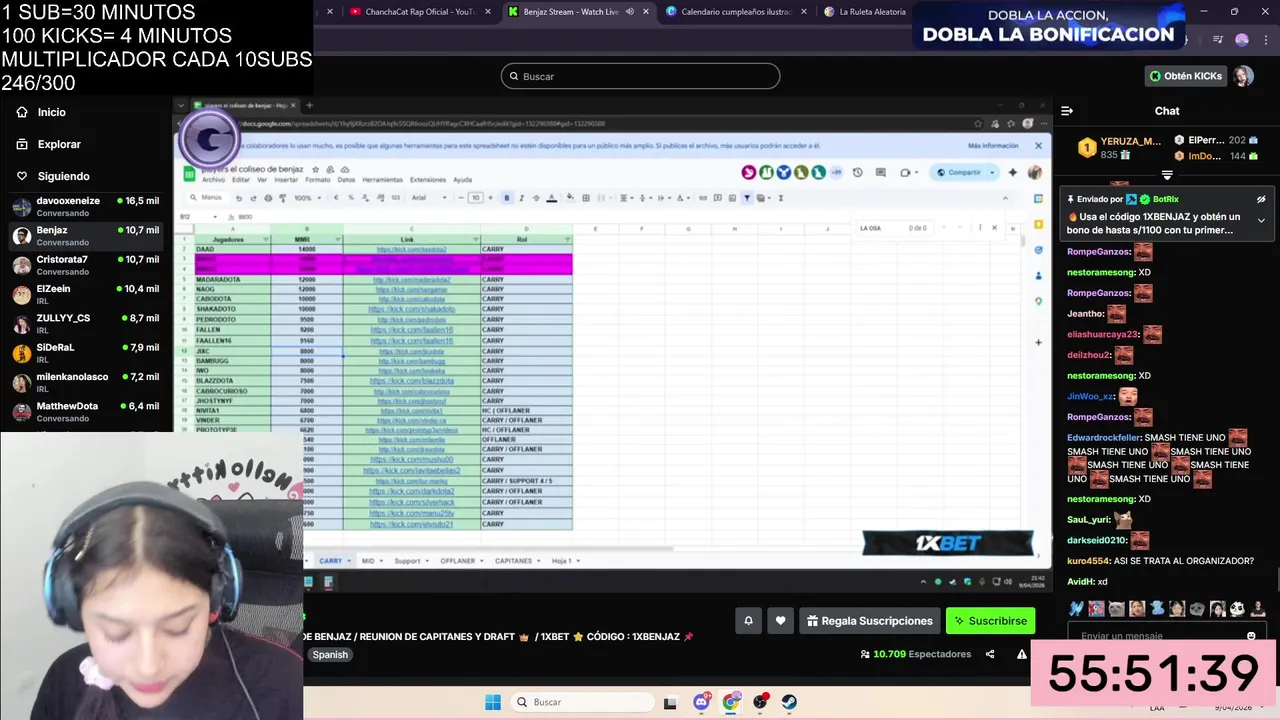The width and height of the screenshot is (1280, 720).
Task: Open davooxeneize channel in sidebar
Action: [x=85, y=207]
